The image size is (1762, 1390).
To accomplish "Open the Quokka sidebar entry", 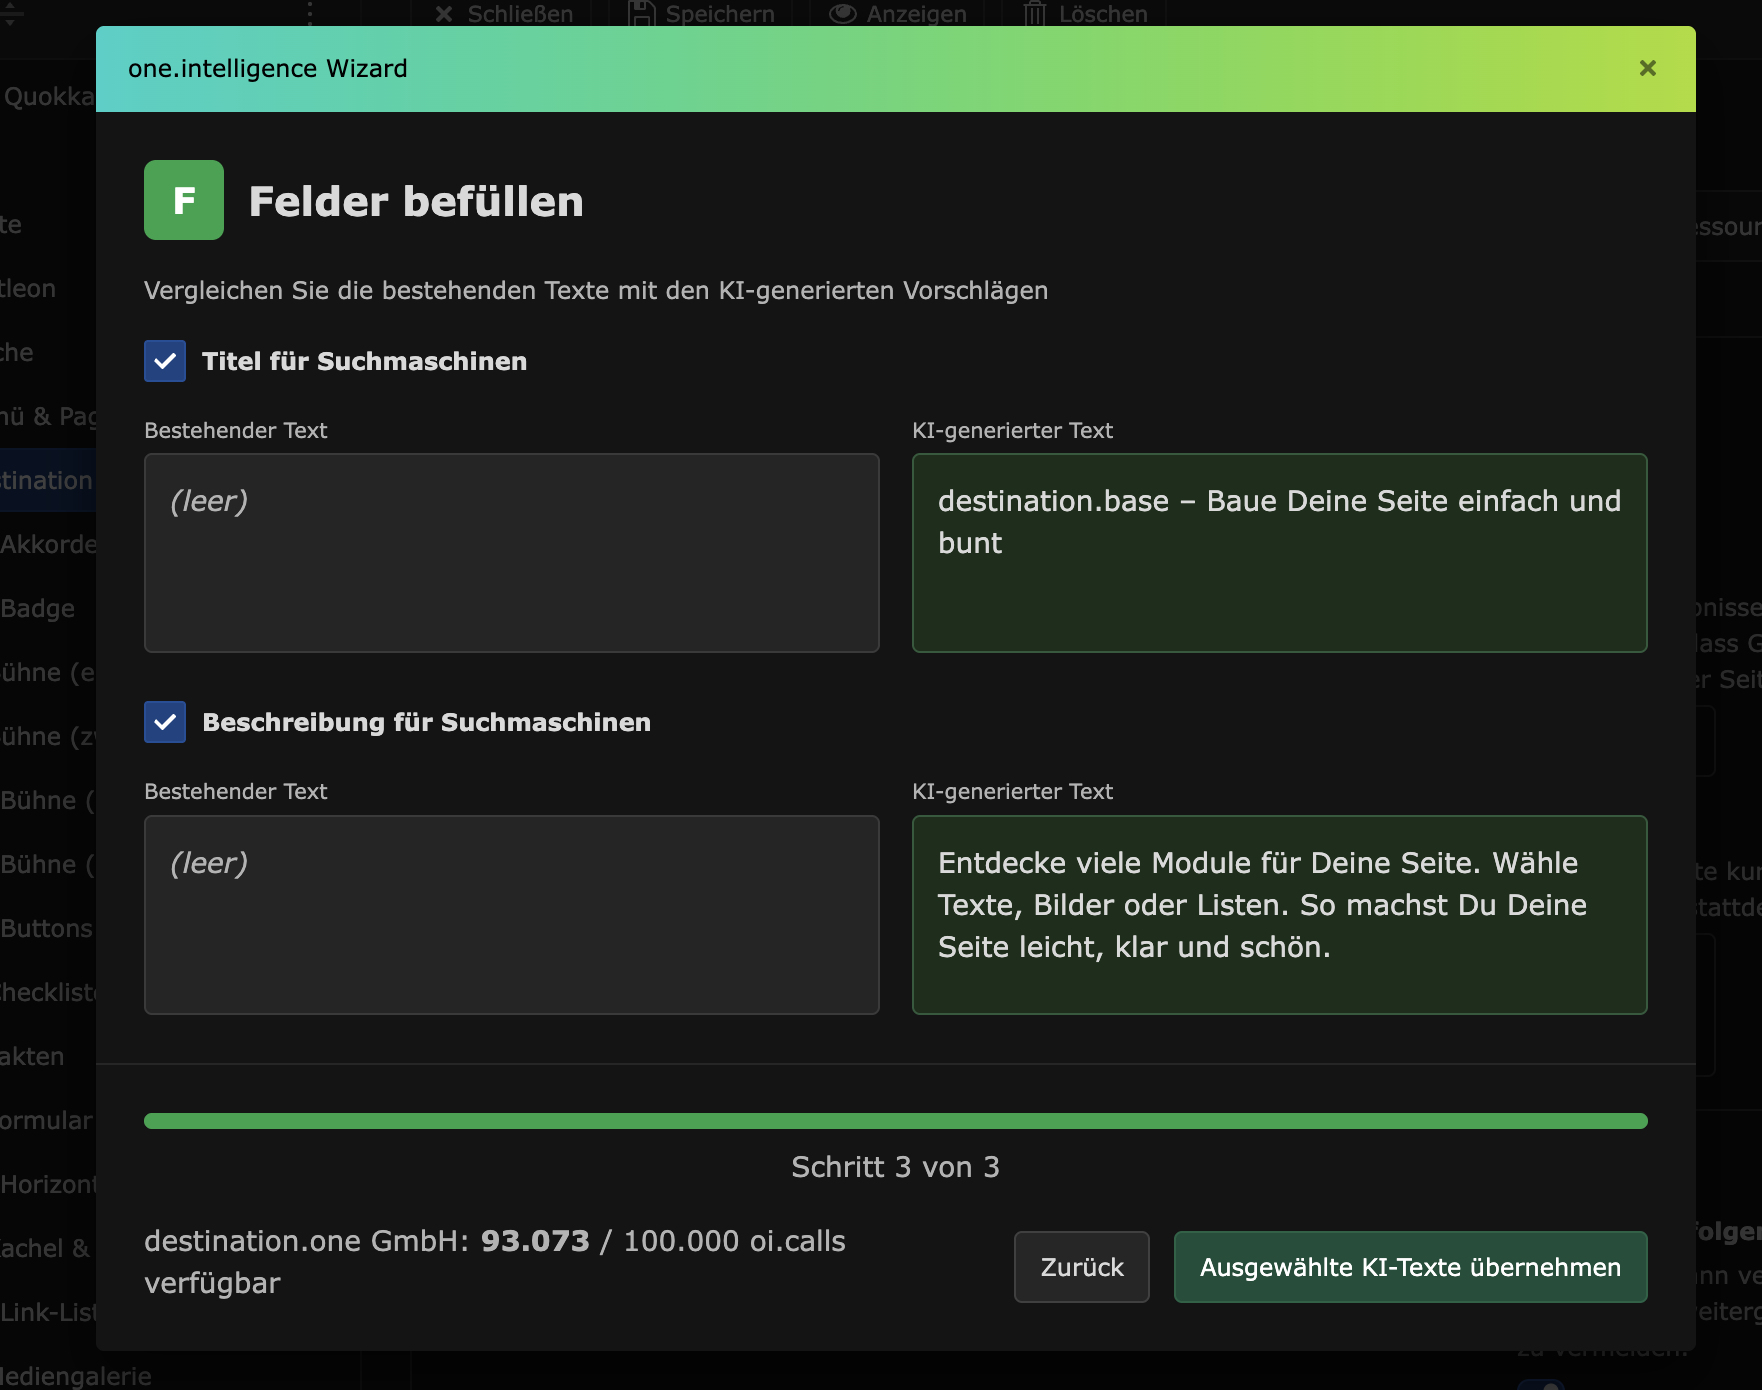I will tap(48, 96).
